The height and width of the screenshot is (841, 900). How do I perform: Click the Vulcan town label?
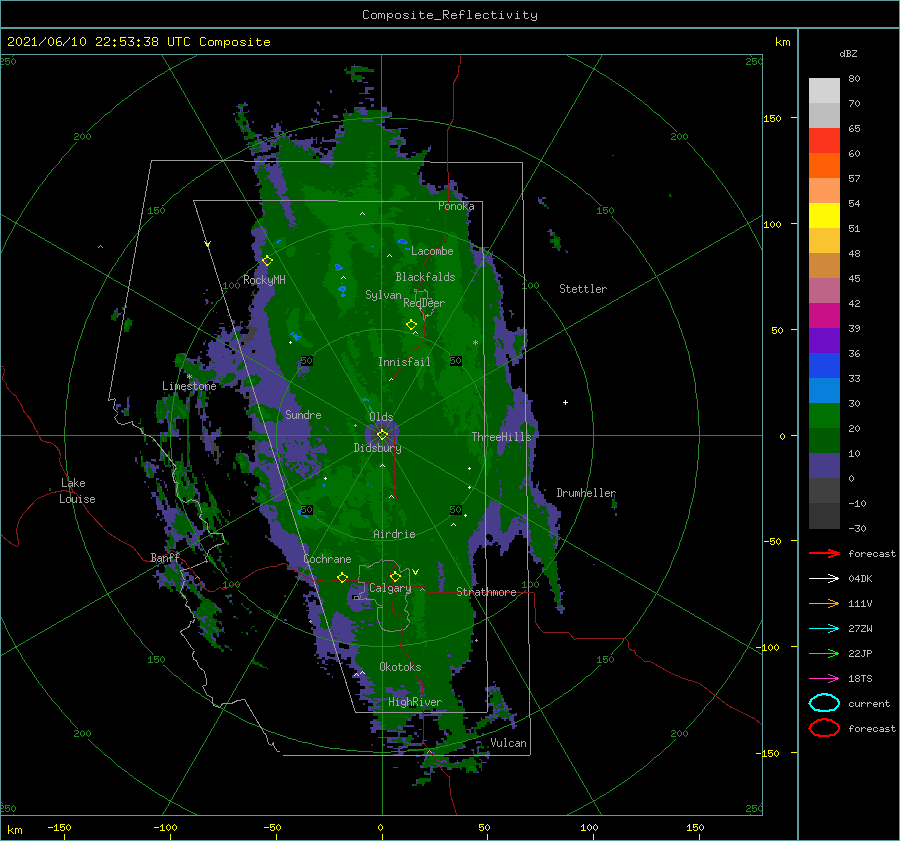pos(509,743)
